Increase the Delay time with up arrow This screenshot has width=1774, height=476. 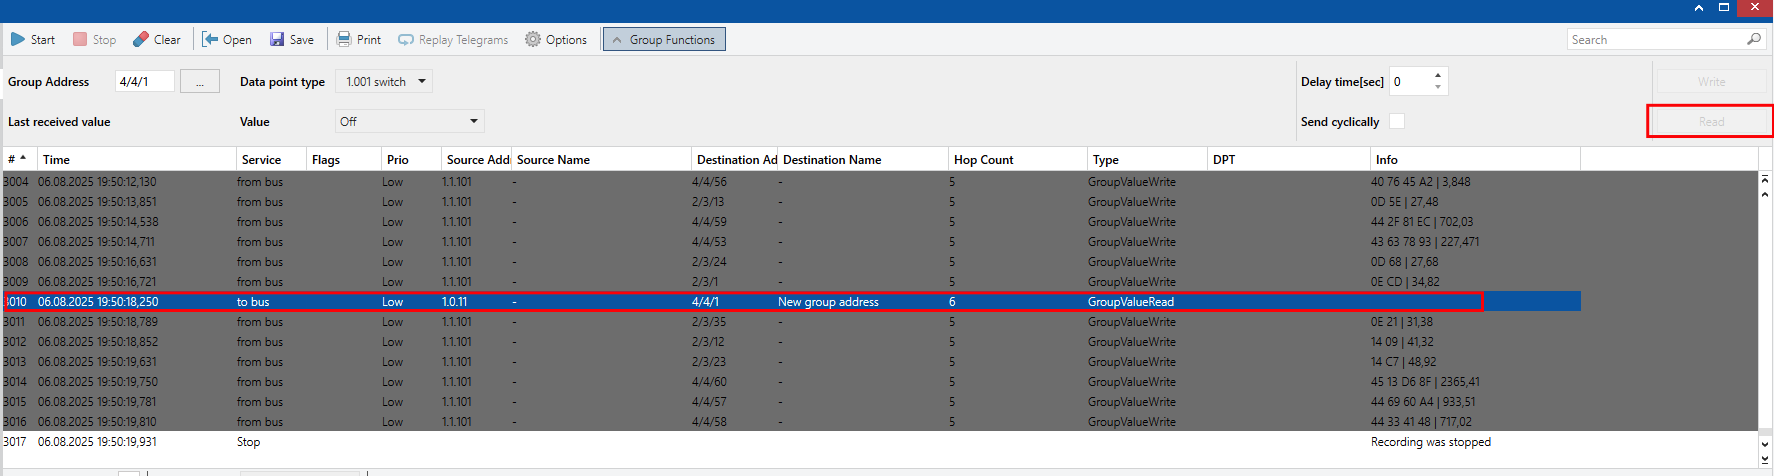coord(1438,75)
